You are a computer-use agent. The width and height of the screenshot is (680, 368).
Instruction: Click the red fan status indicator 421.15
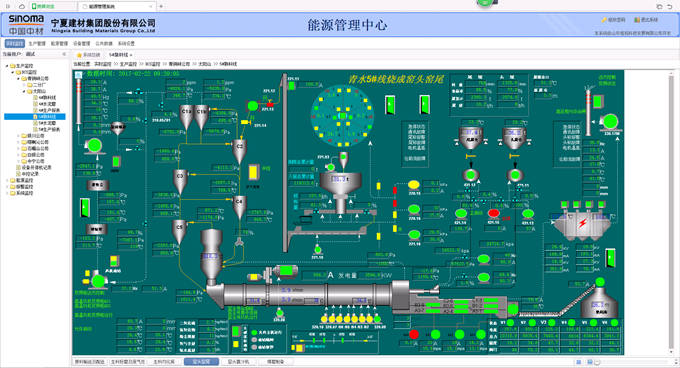click(x=494, y=213)
